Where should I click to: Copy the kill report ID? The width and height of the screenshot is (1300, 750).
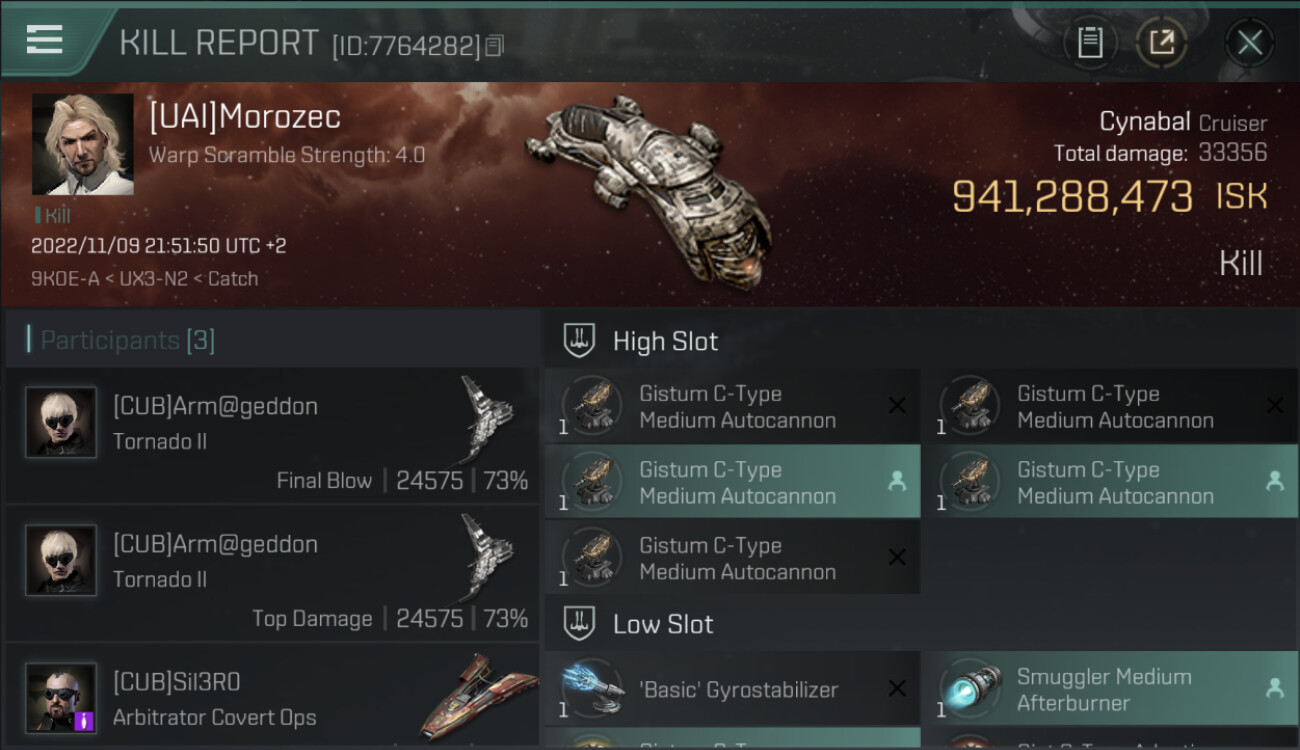click(x=495, y=46)
